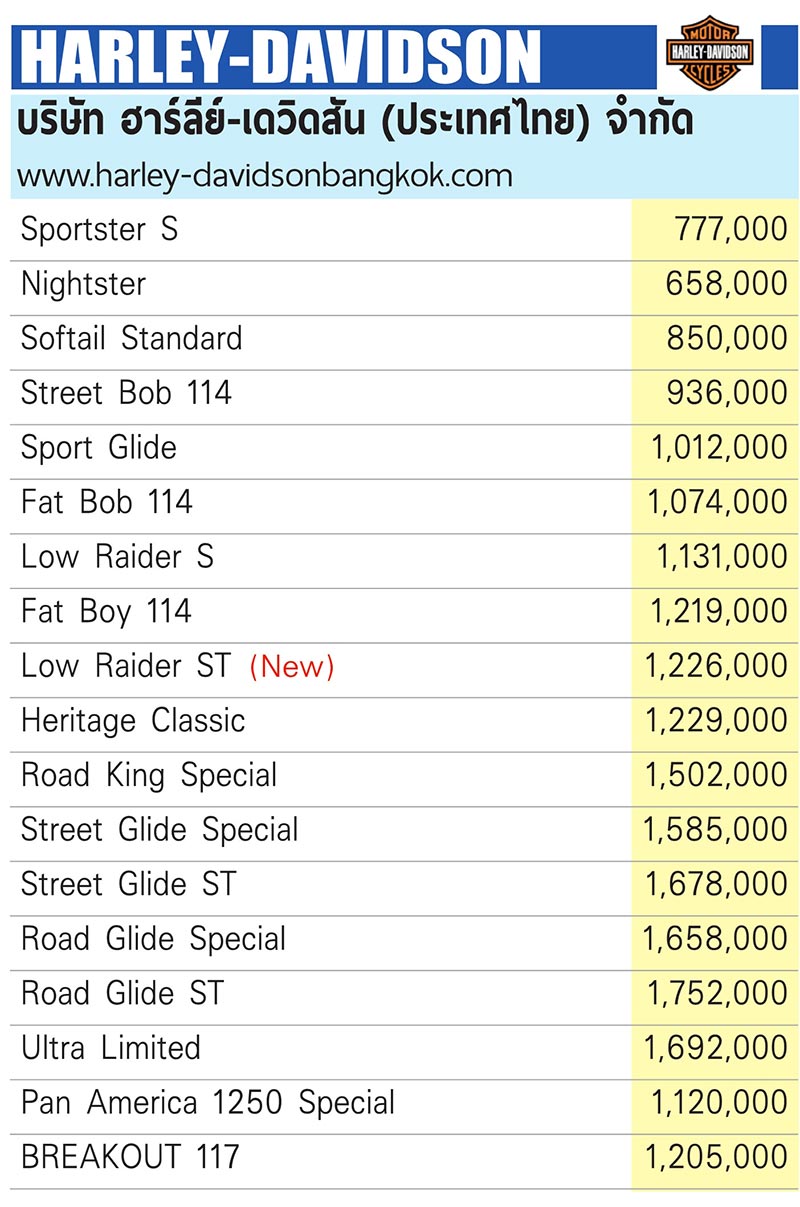This screenshot has height=1207, width=800.
Task: Click the Harley-Davidson Motor Cycles logo
Action: (709, 52)
